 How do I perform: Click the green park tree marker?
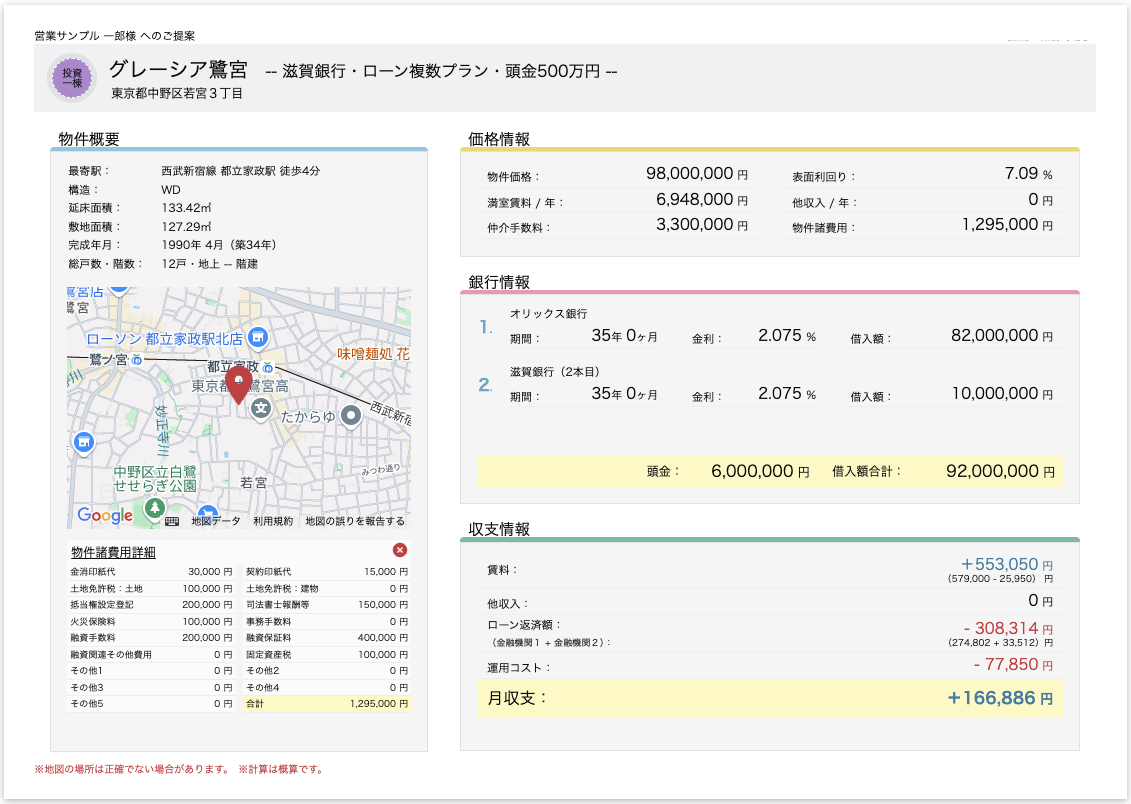tap(154, 508)
